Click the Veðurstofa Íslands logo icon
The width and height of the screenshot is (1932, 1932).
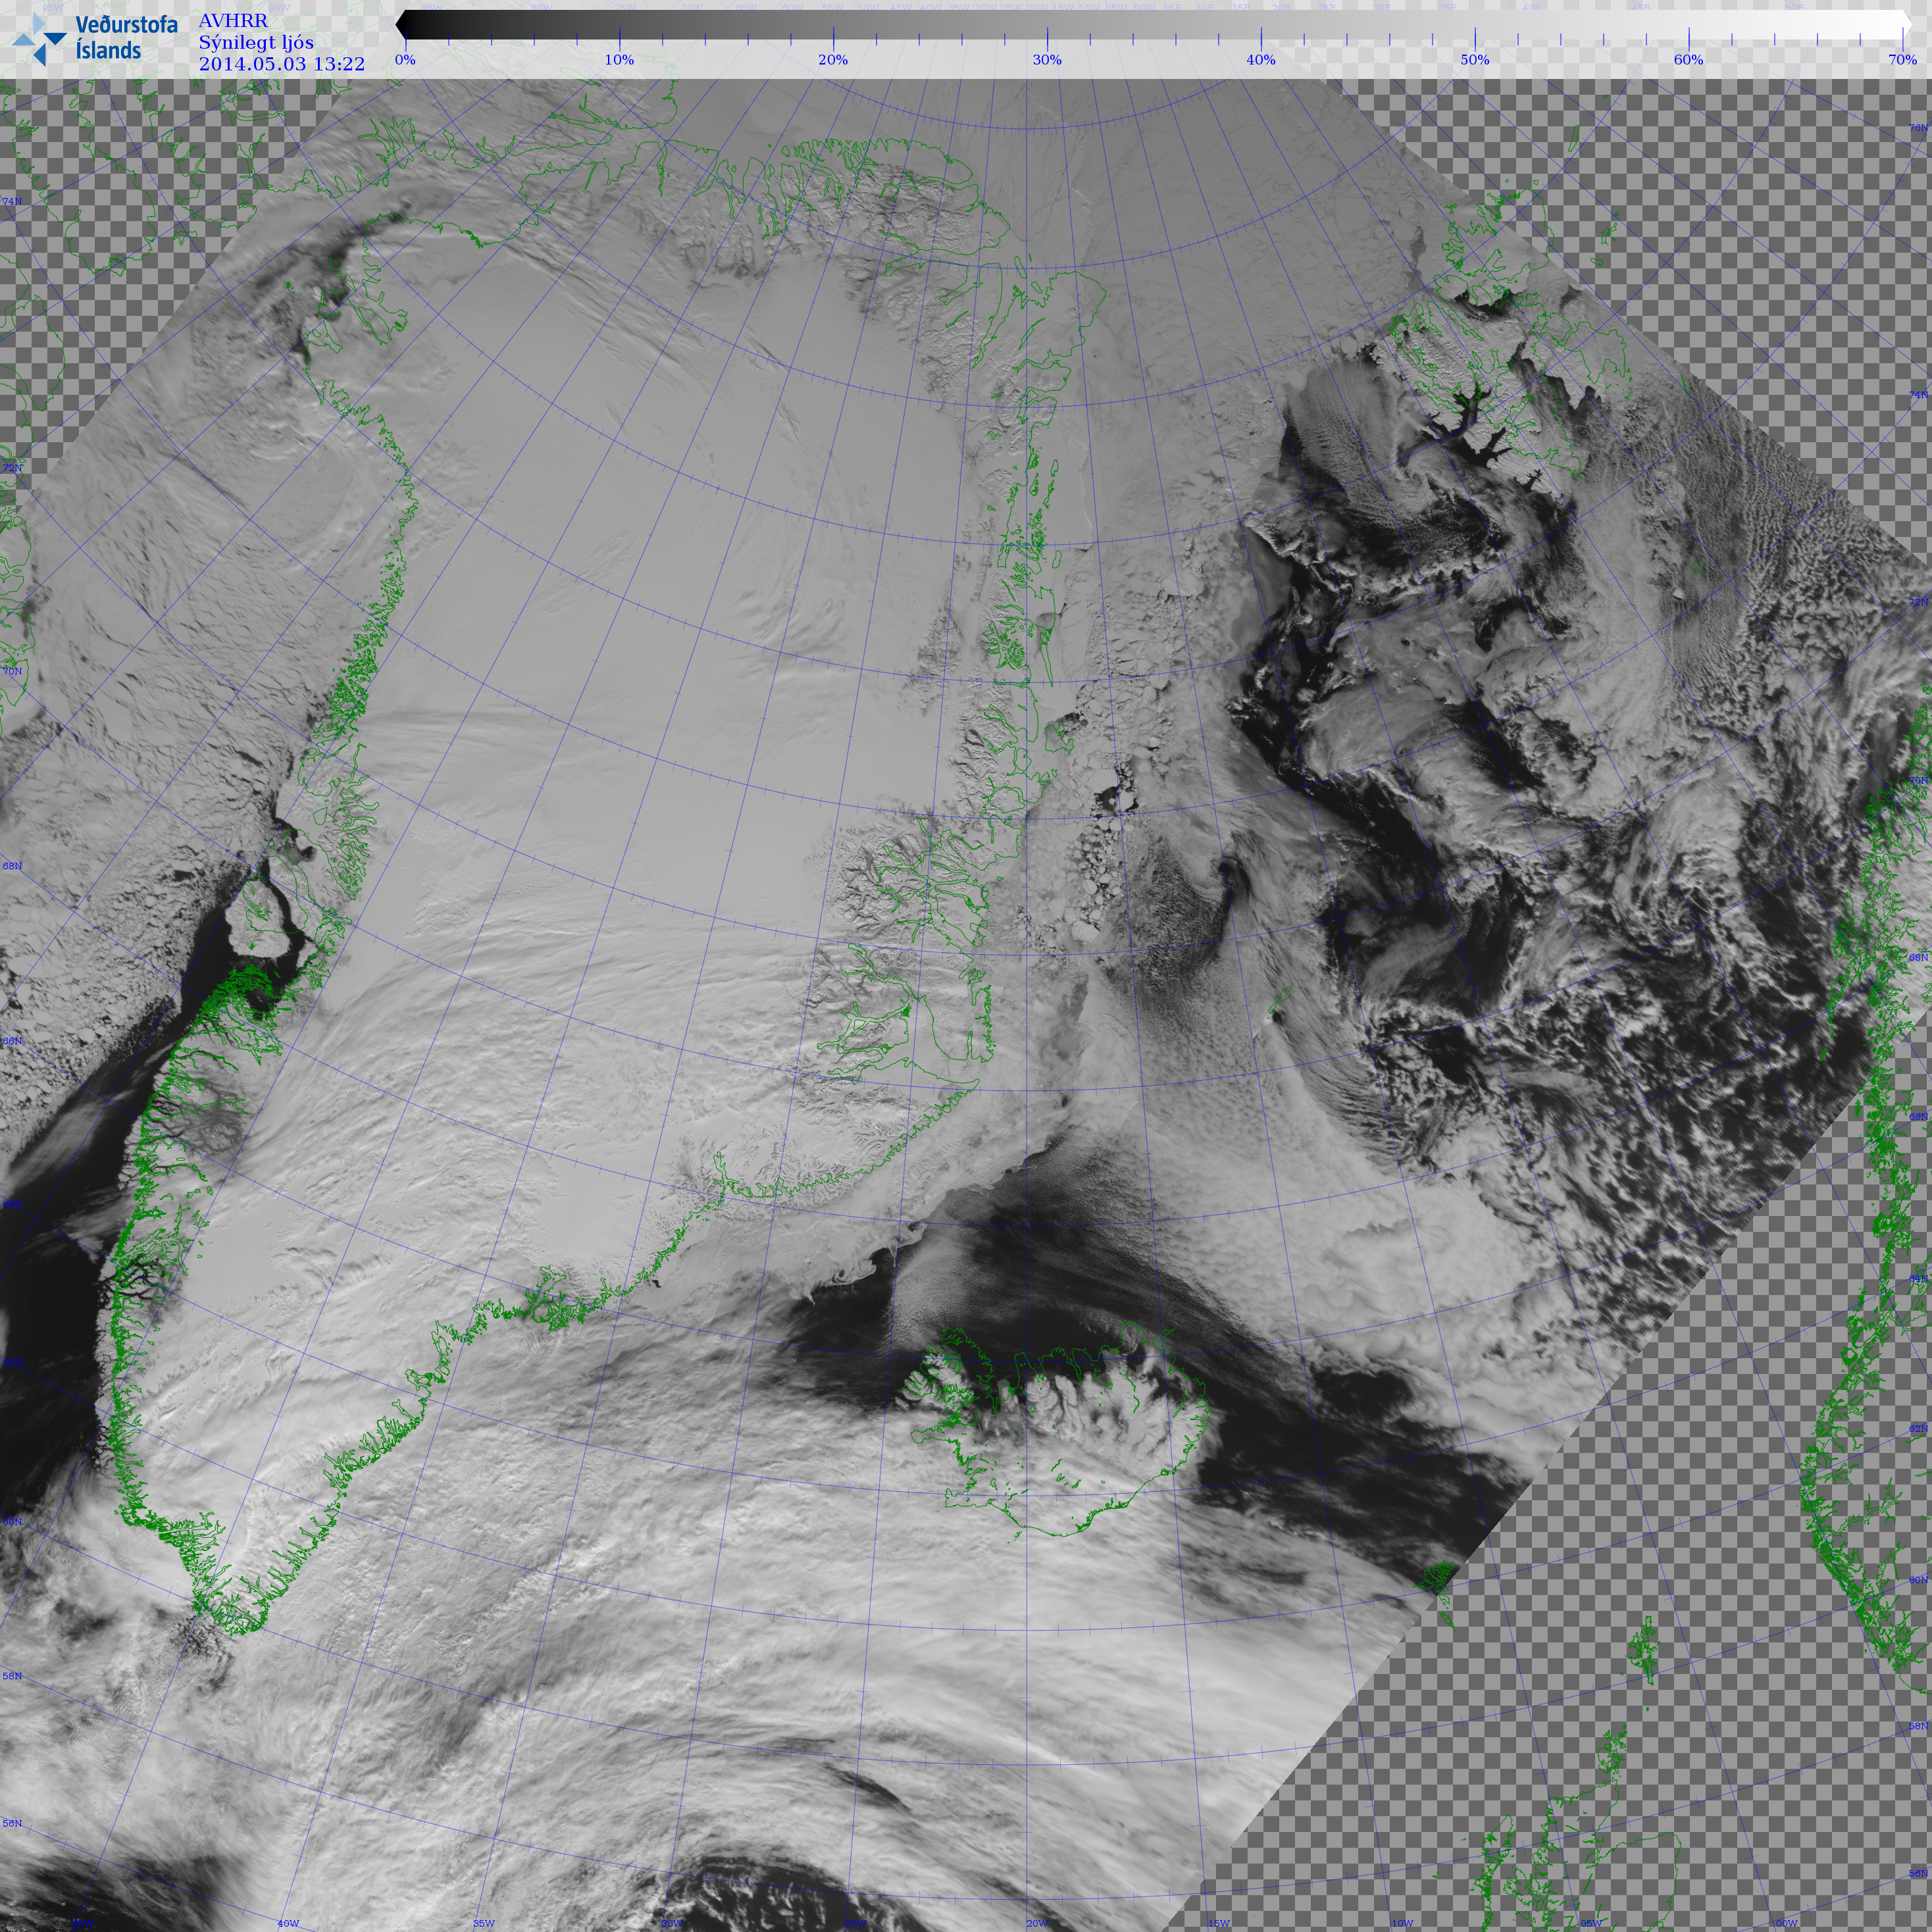tap(40, 40)
